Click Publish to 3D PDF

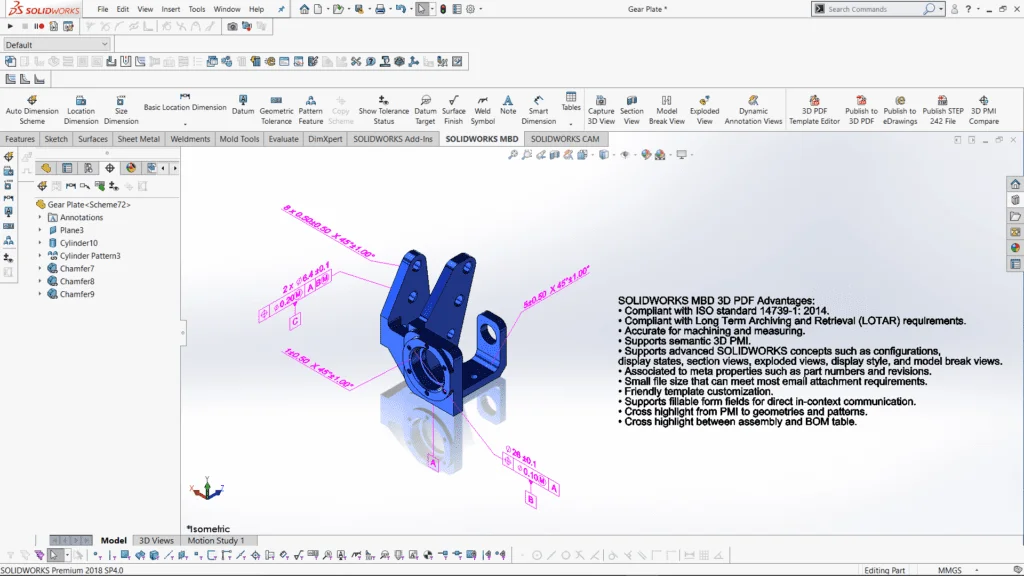pyautogui.click(x=861, y=110)
